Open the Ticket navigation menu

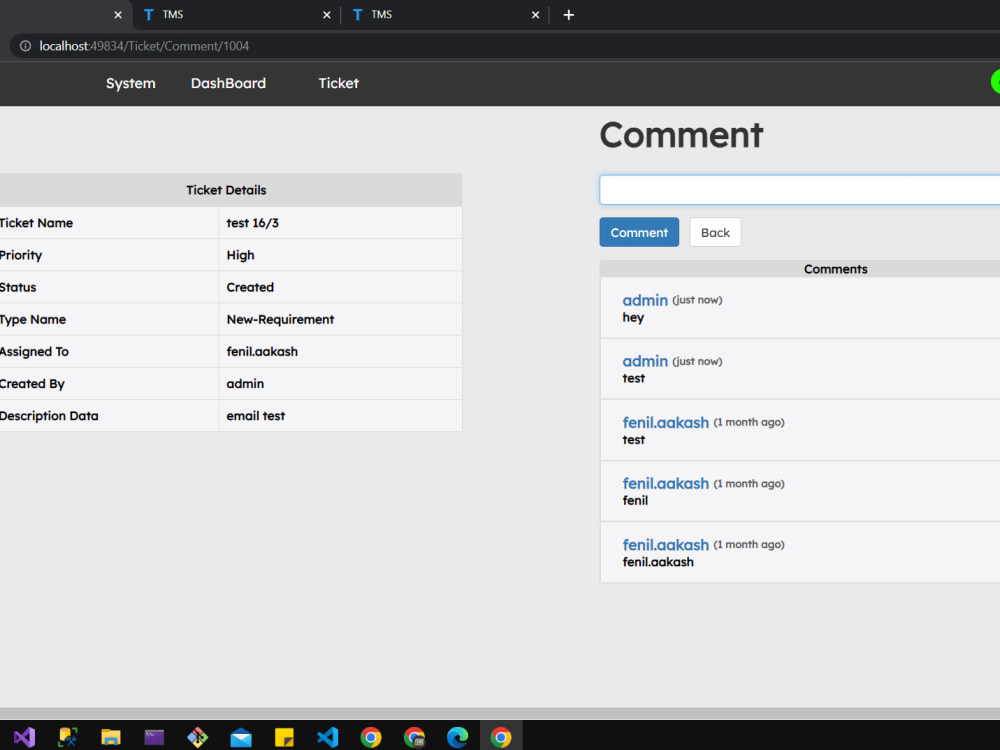click(338, 84)
